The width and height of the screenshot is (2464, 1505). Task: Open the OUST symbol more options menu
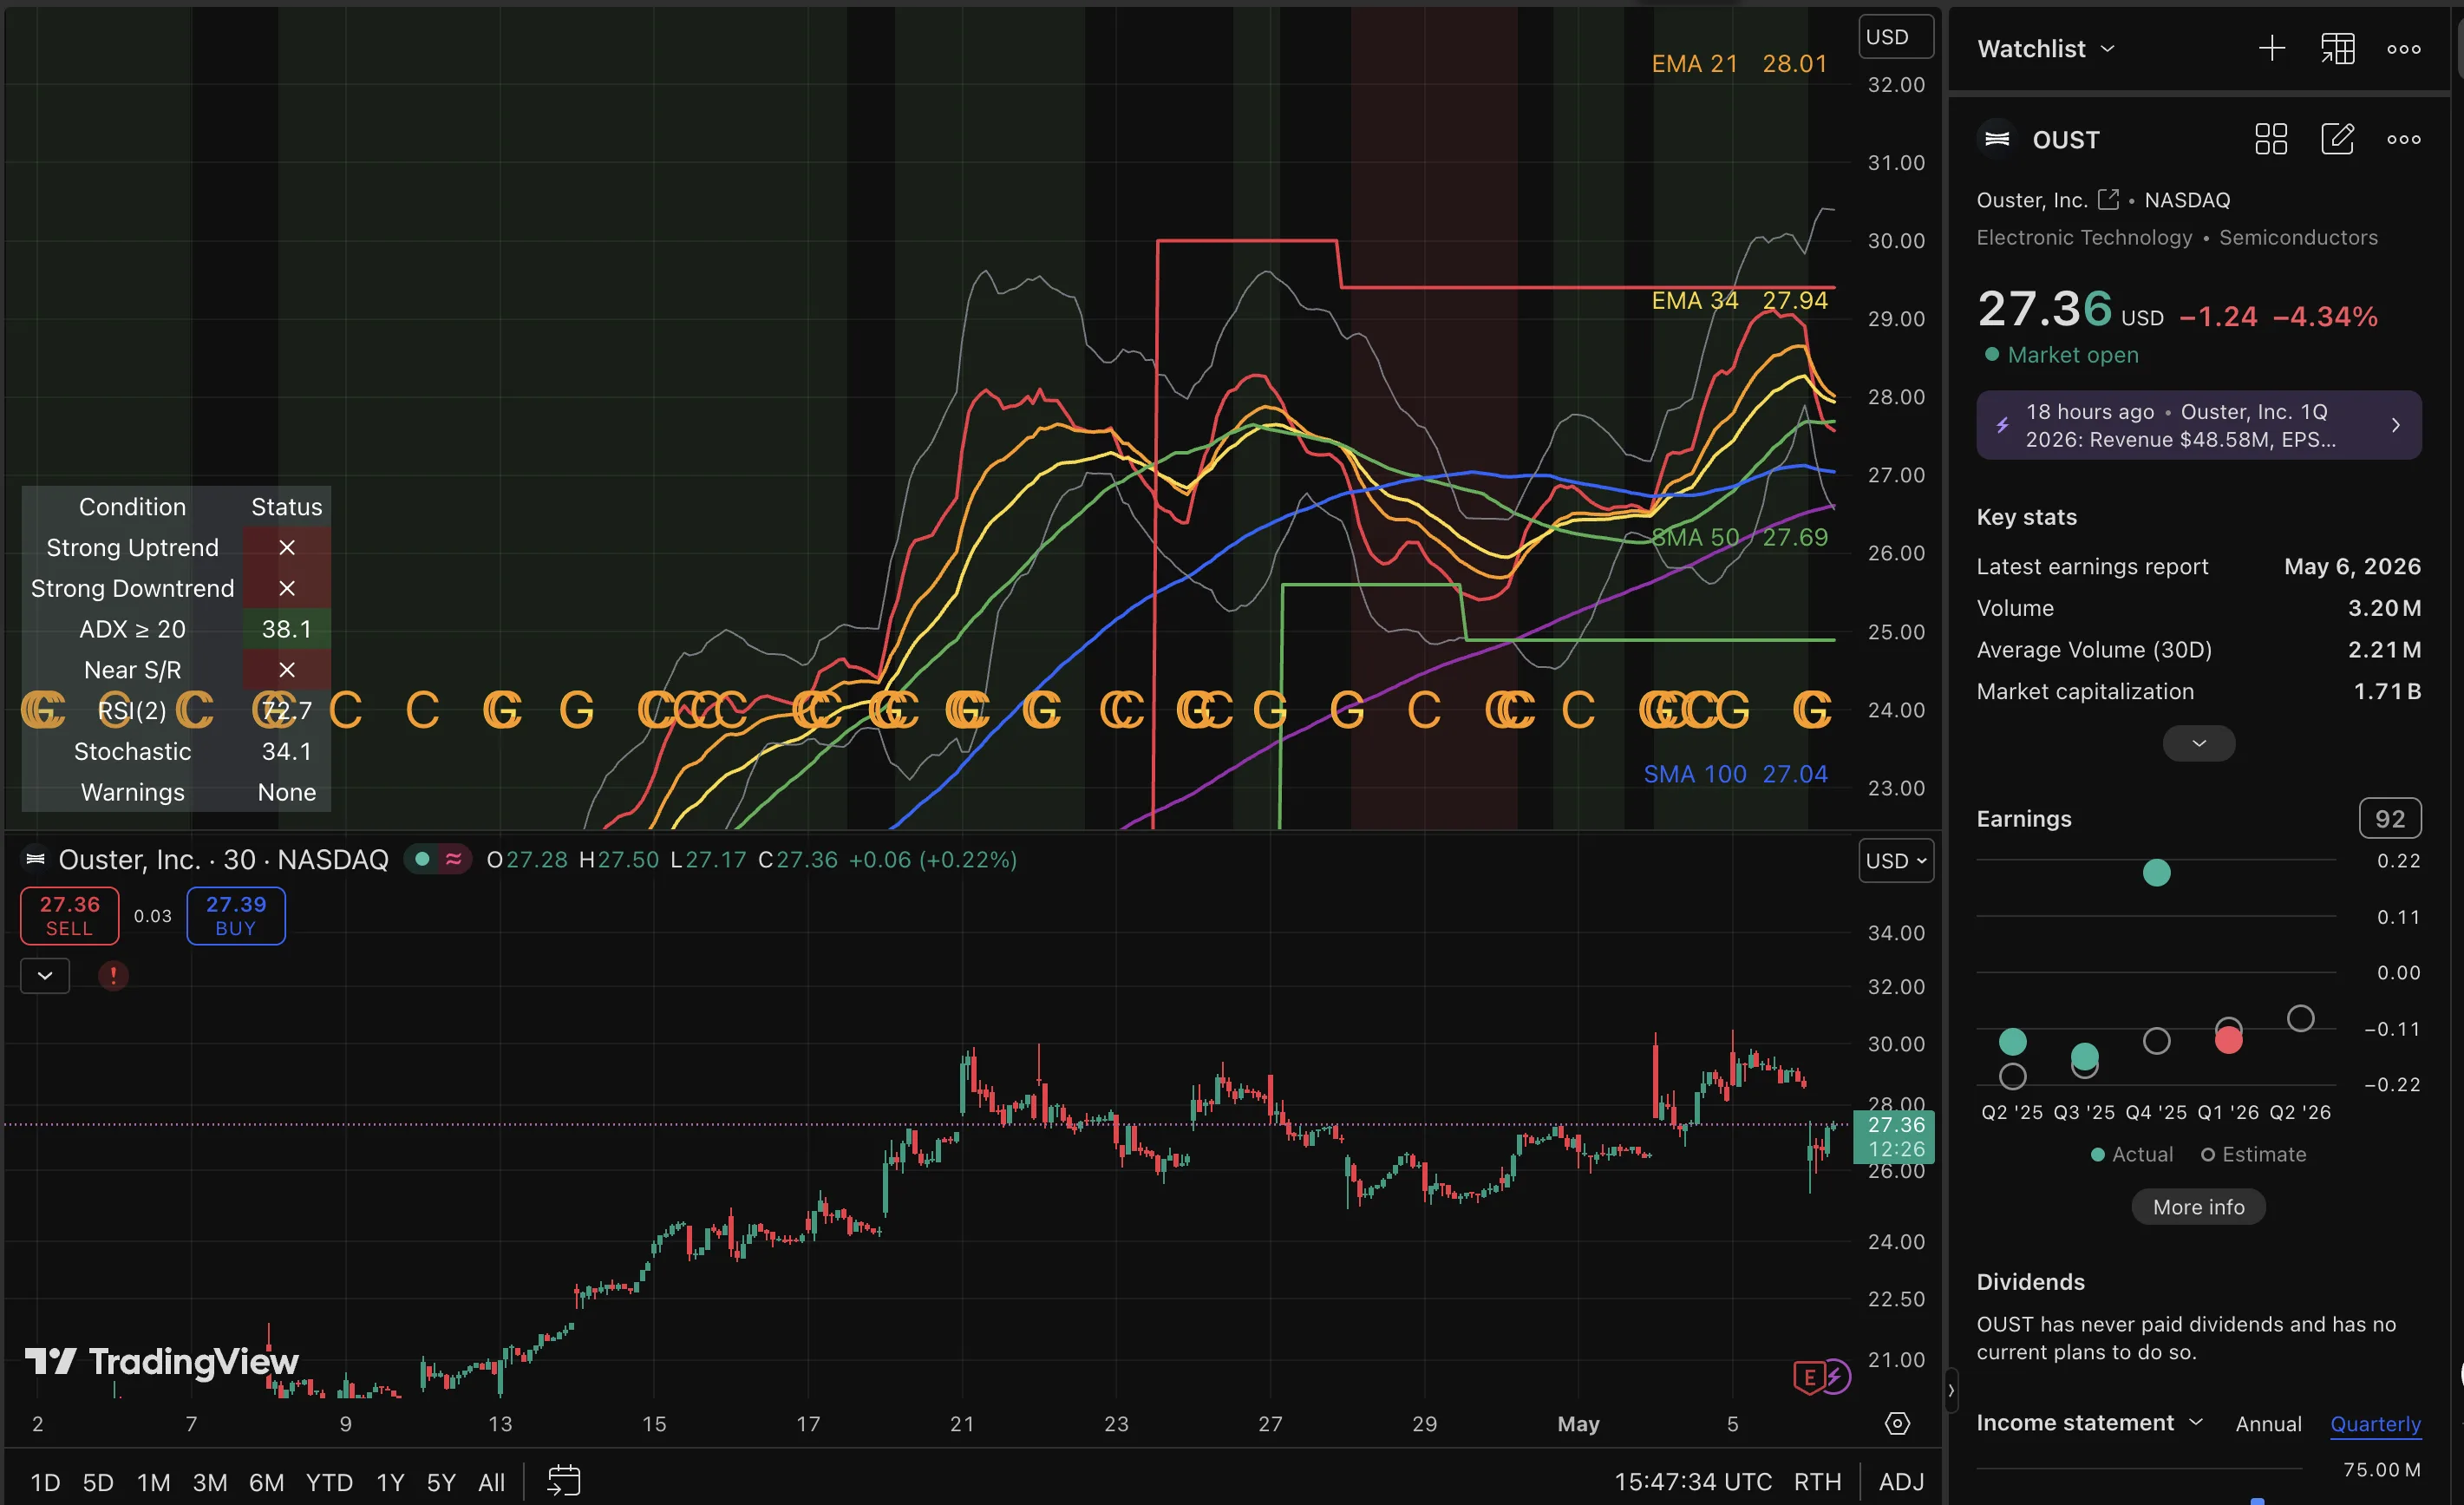2403,139
